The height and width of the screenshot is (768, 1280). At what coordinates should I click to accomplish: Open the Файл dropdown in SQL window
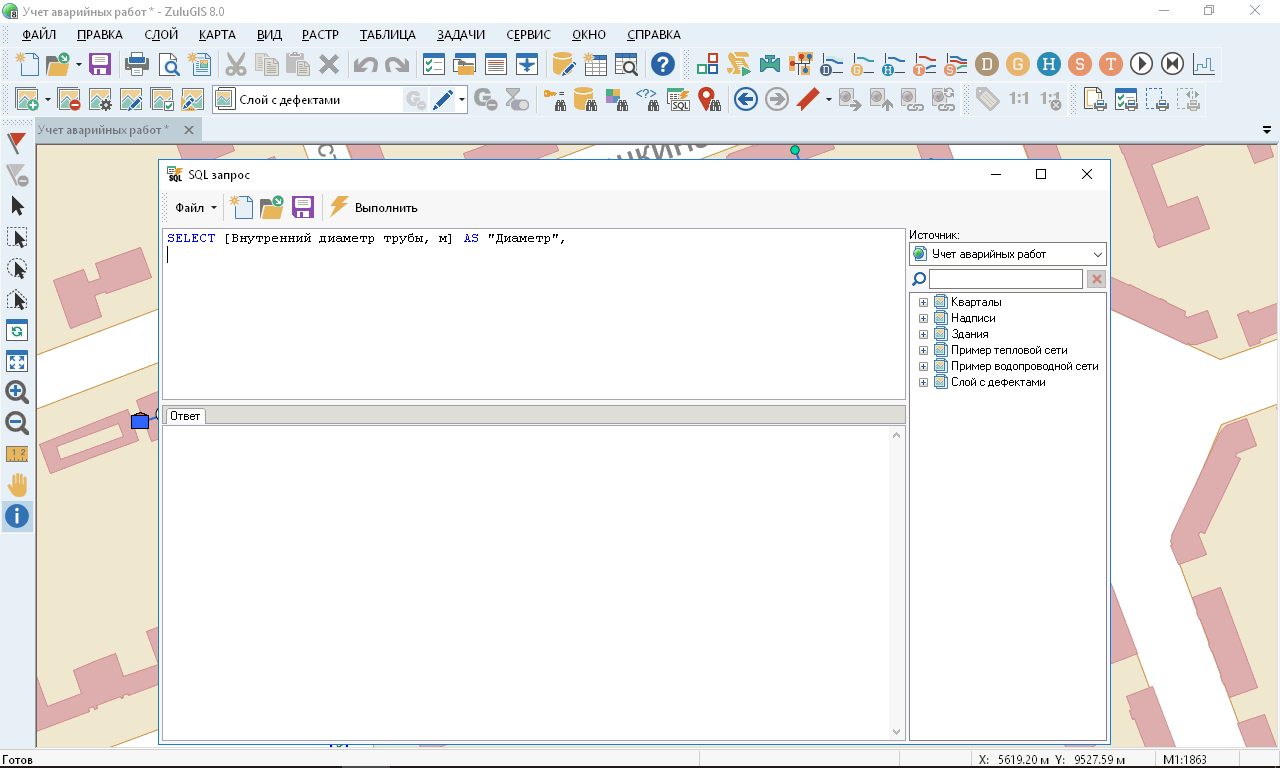[x=196, y=208]
